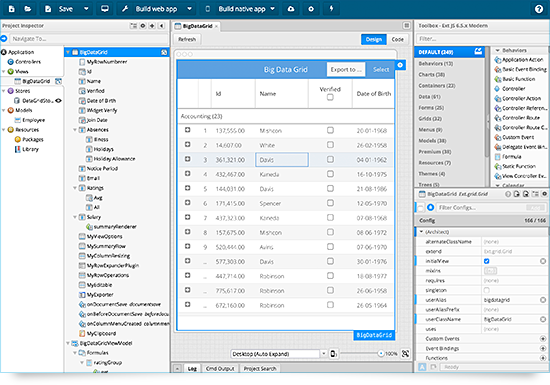Collapse the Absences column group

tap(75, 130)
